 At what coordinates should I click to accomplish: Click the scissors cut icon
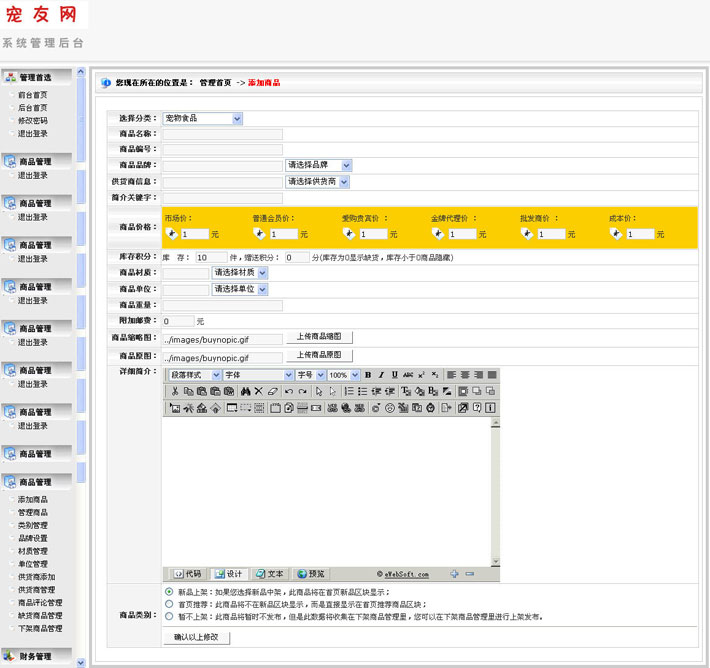point(174,391)
